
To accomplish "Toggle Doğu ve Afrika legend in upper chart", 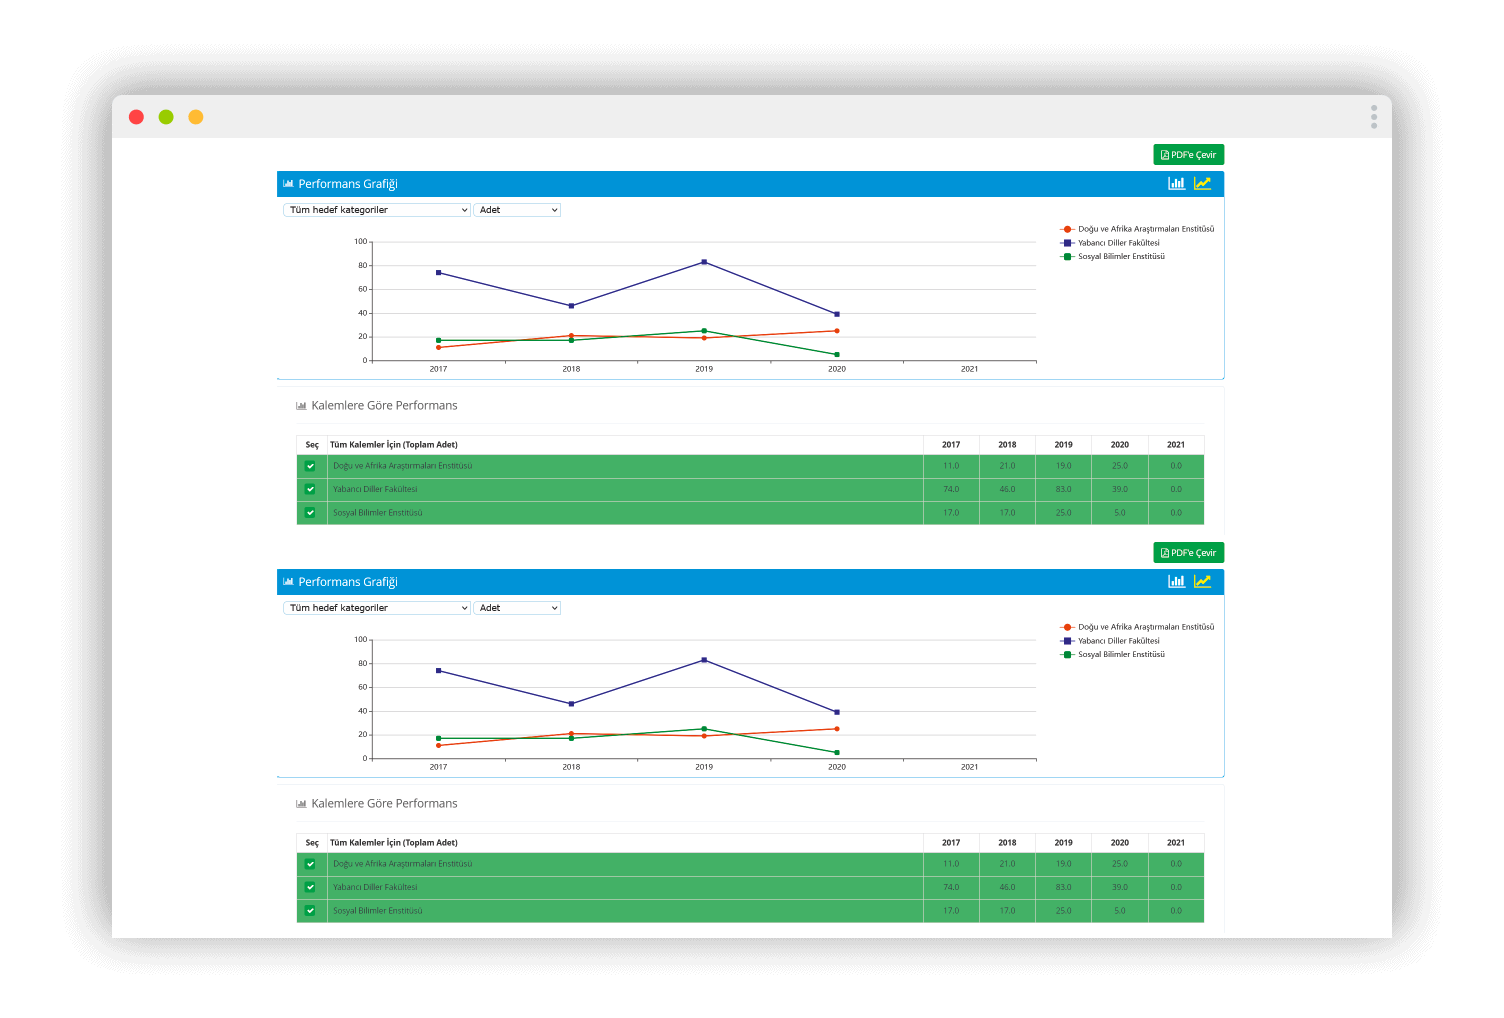I will tap(1137, 229).
